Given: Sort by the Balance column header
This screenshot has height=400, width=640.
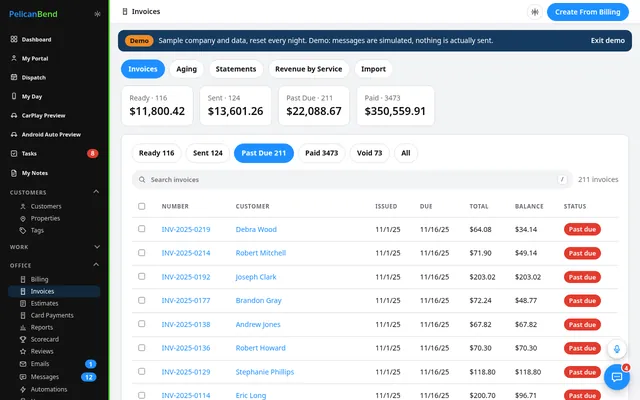Looking at the screenshot, I should click(529, 207).
